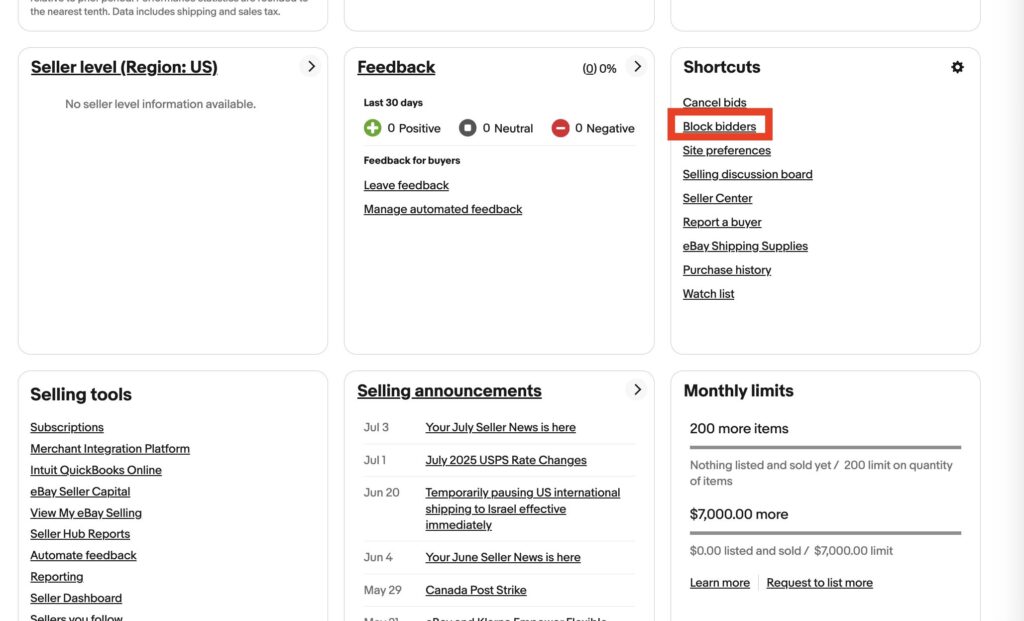Open eBay Shipping Supplies

tap(745, 246)
